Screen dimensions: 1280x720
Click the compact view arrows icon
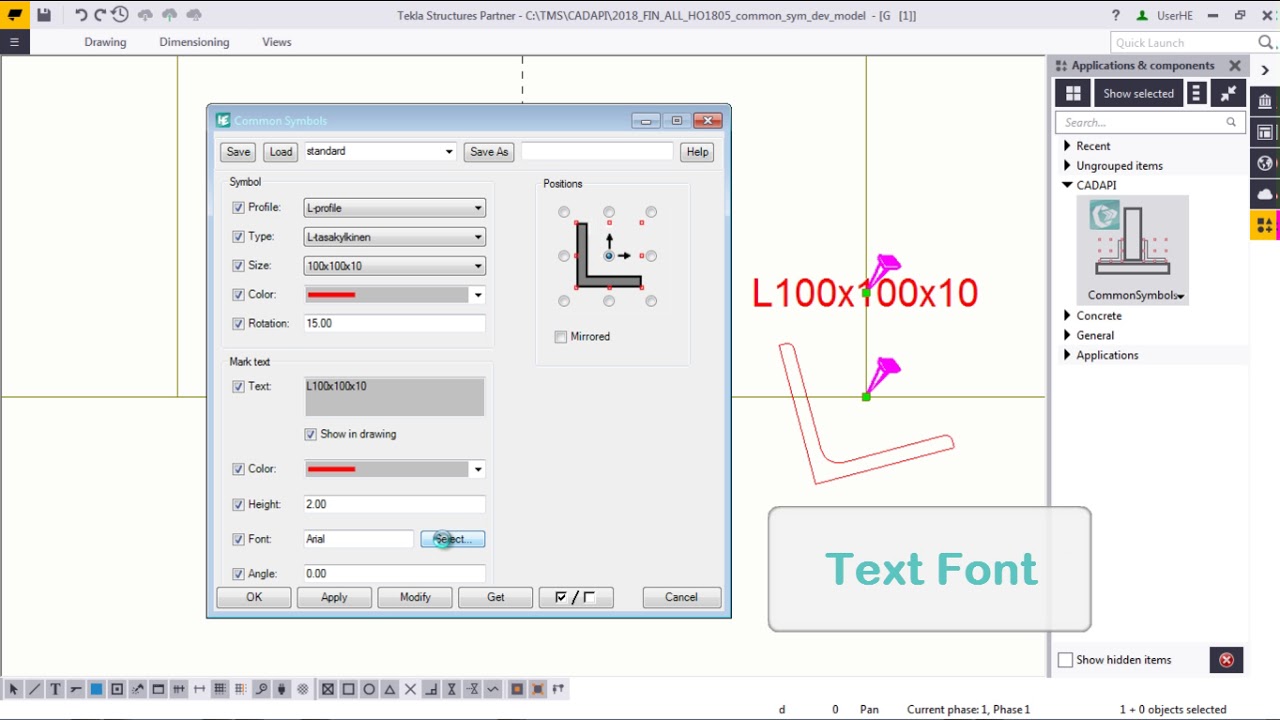1228,93
